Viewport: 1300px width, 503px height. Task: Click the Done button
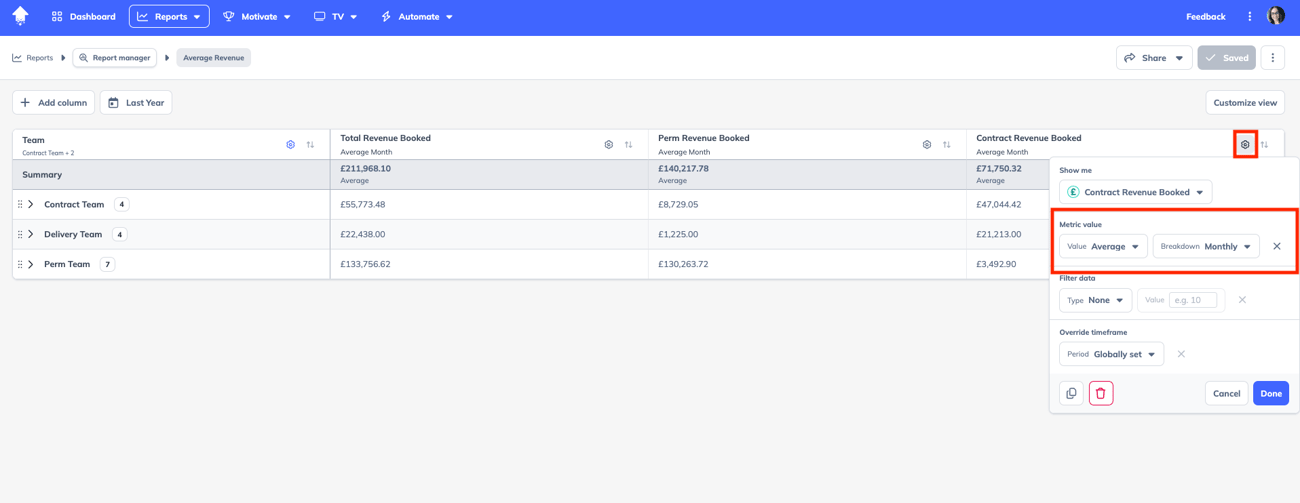[x=1270, y=393]
